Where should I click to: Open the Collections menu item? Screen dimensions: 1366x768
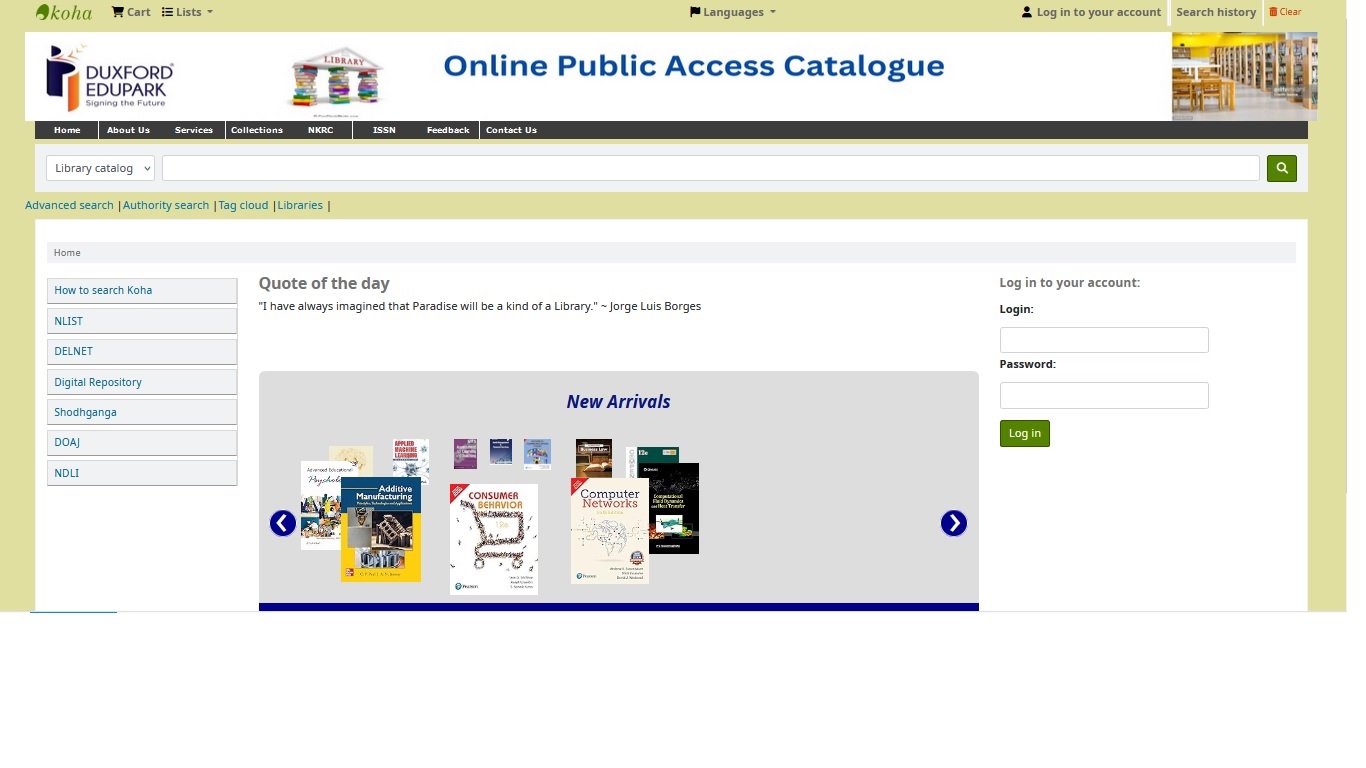[x=256, y=130]
